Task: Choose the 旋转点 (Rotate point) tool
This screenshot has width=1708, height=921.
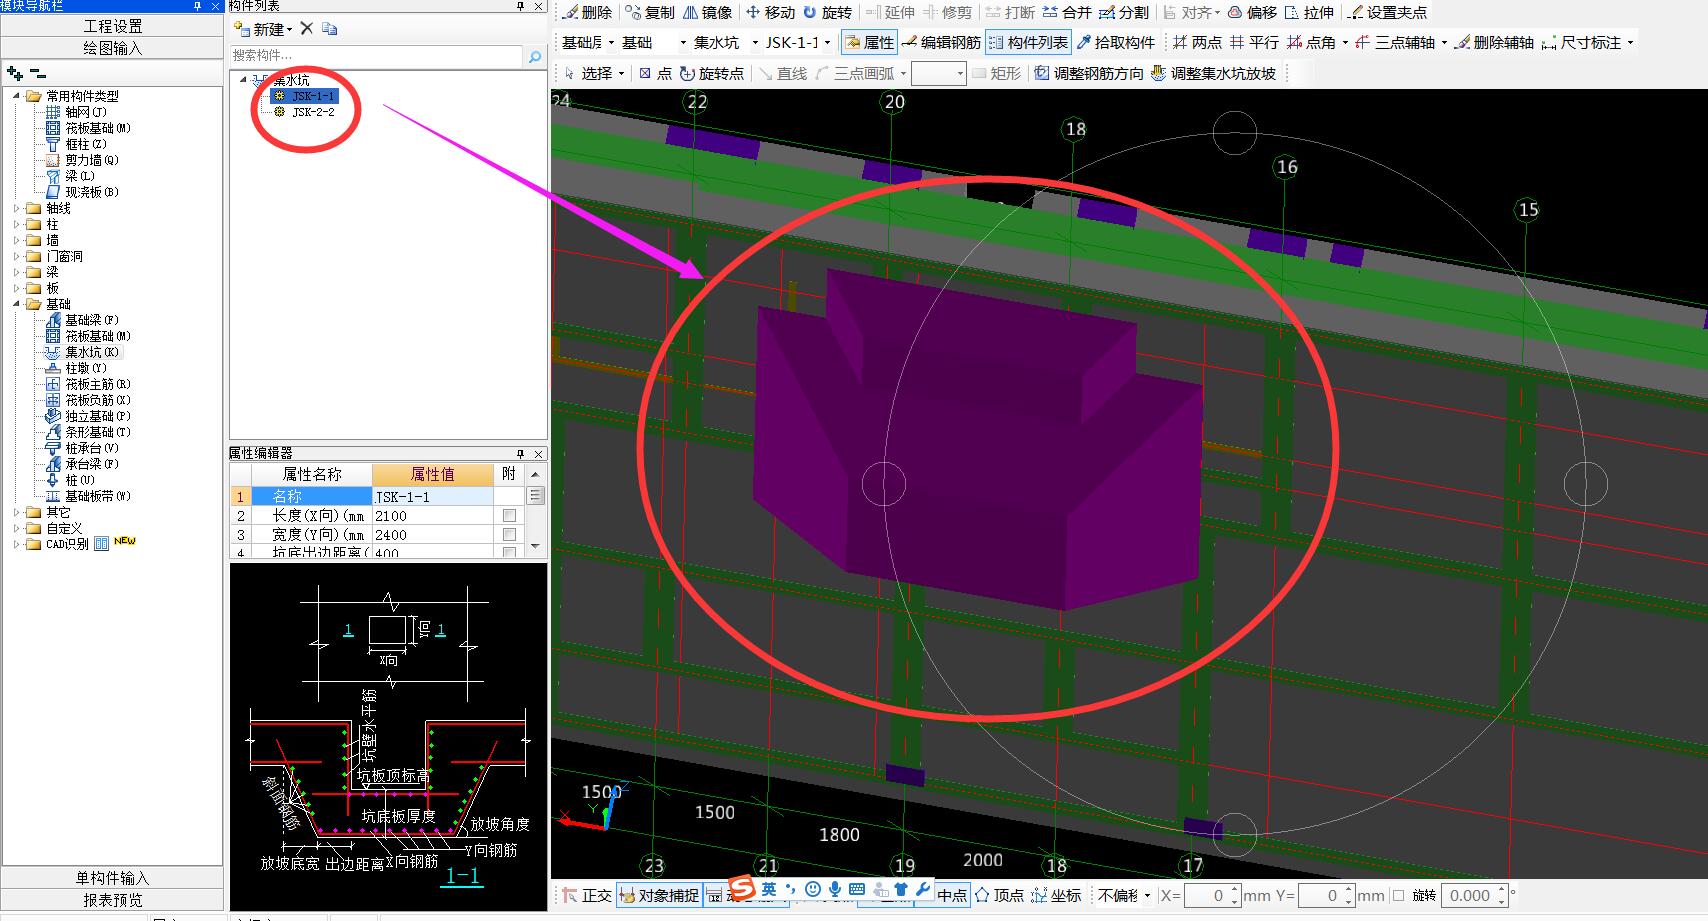Action: point(712,73)
